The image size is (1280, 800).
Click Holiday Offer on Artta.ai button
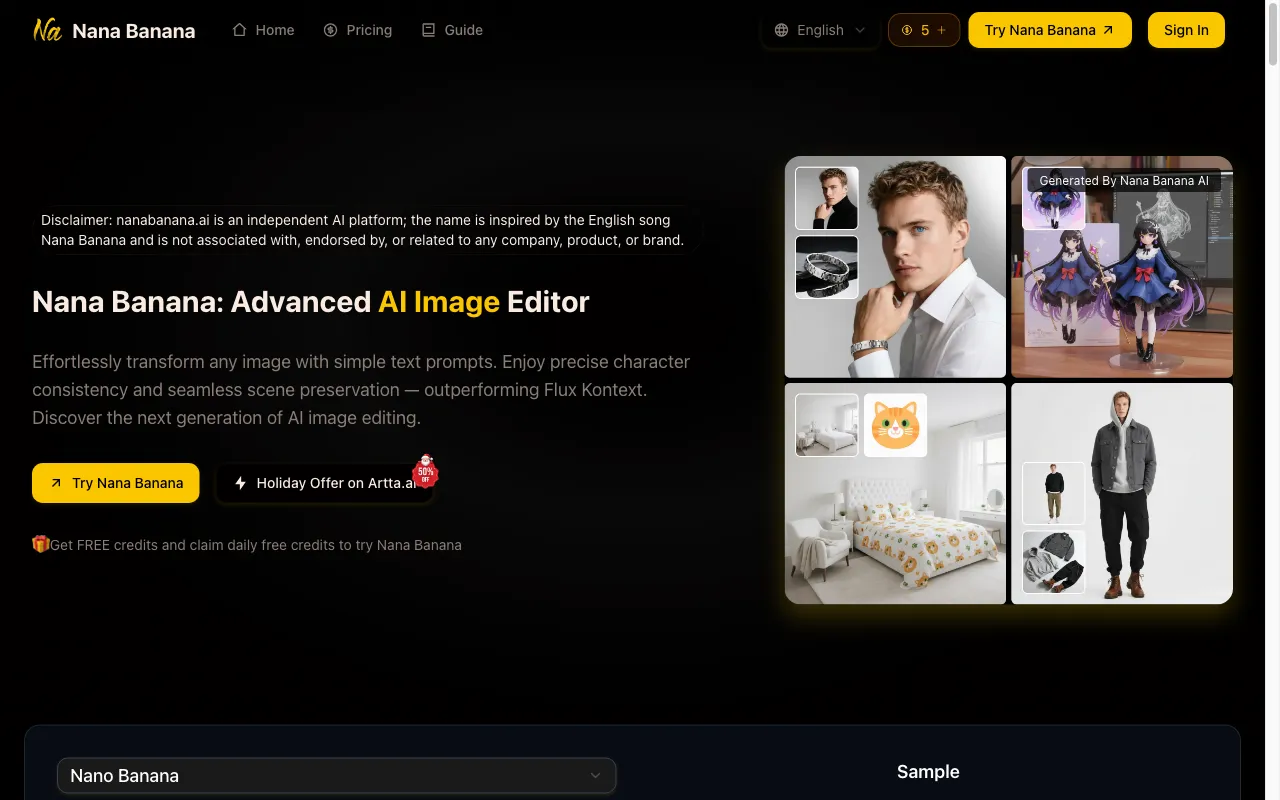click(324, 483)
